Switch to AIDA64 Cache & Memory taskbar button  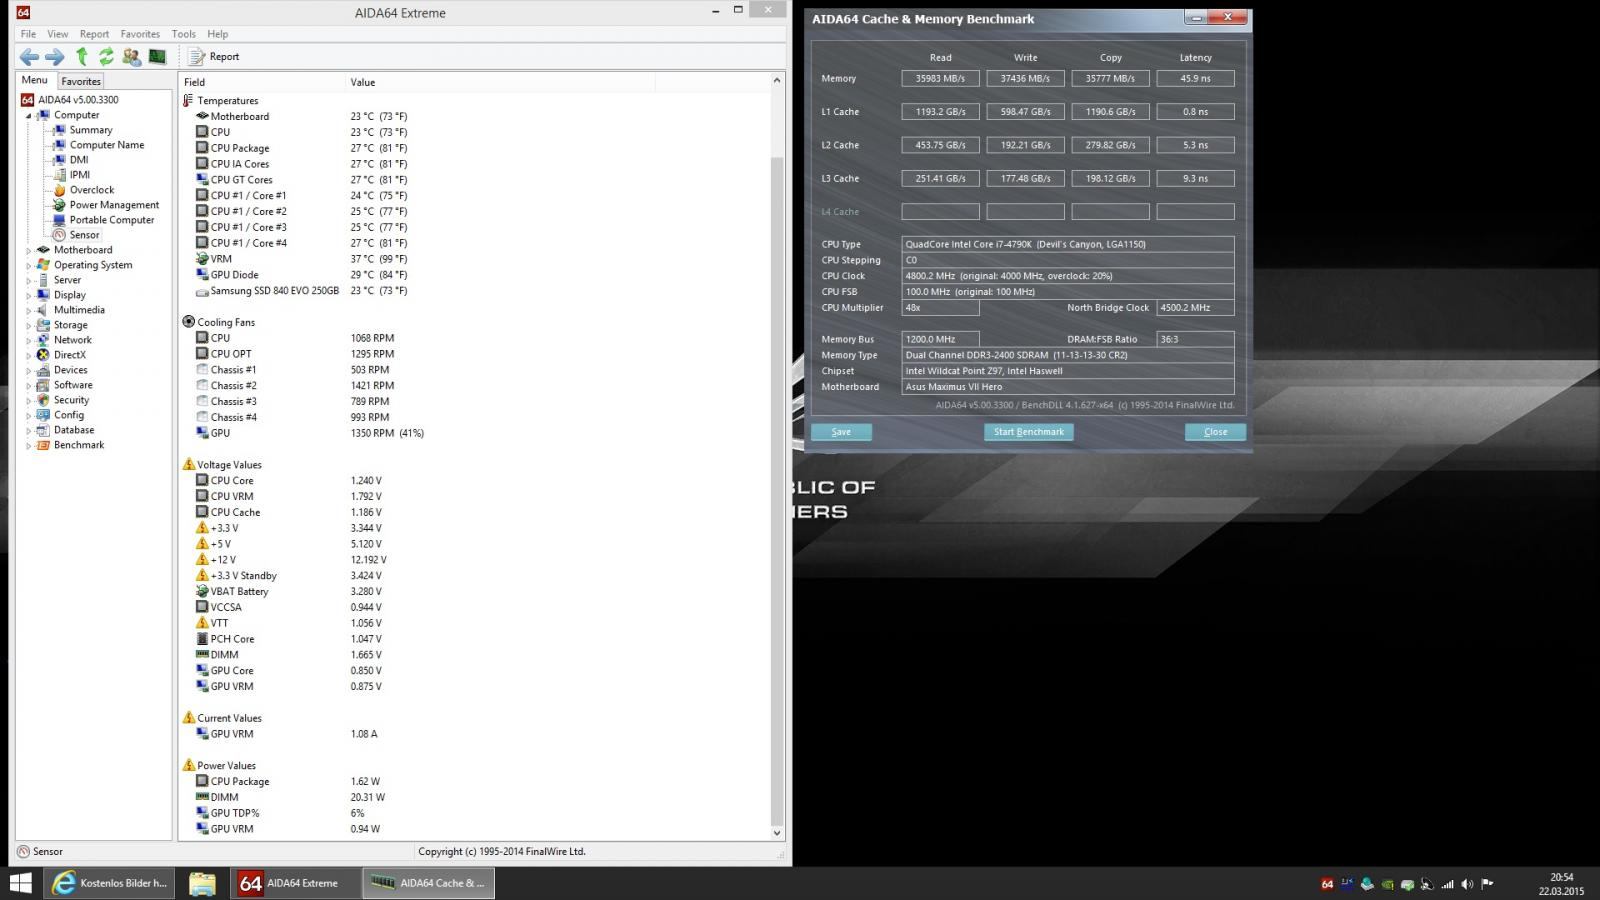click(x=428, y=883)
